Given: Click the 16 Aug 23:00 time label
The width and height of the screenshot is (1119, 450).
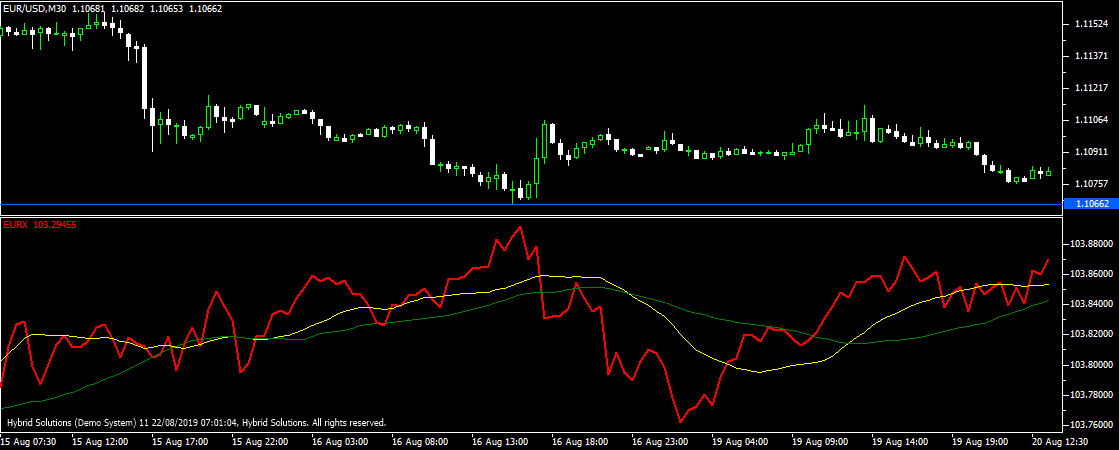Looking at the screenshot, I should tap(662, 442).
